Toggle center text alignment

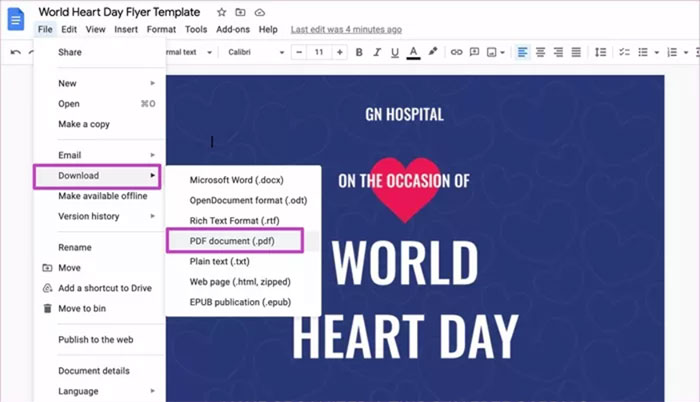point(541,52)
